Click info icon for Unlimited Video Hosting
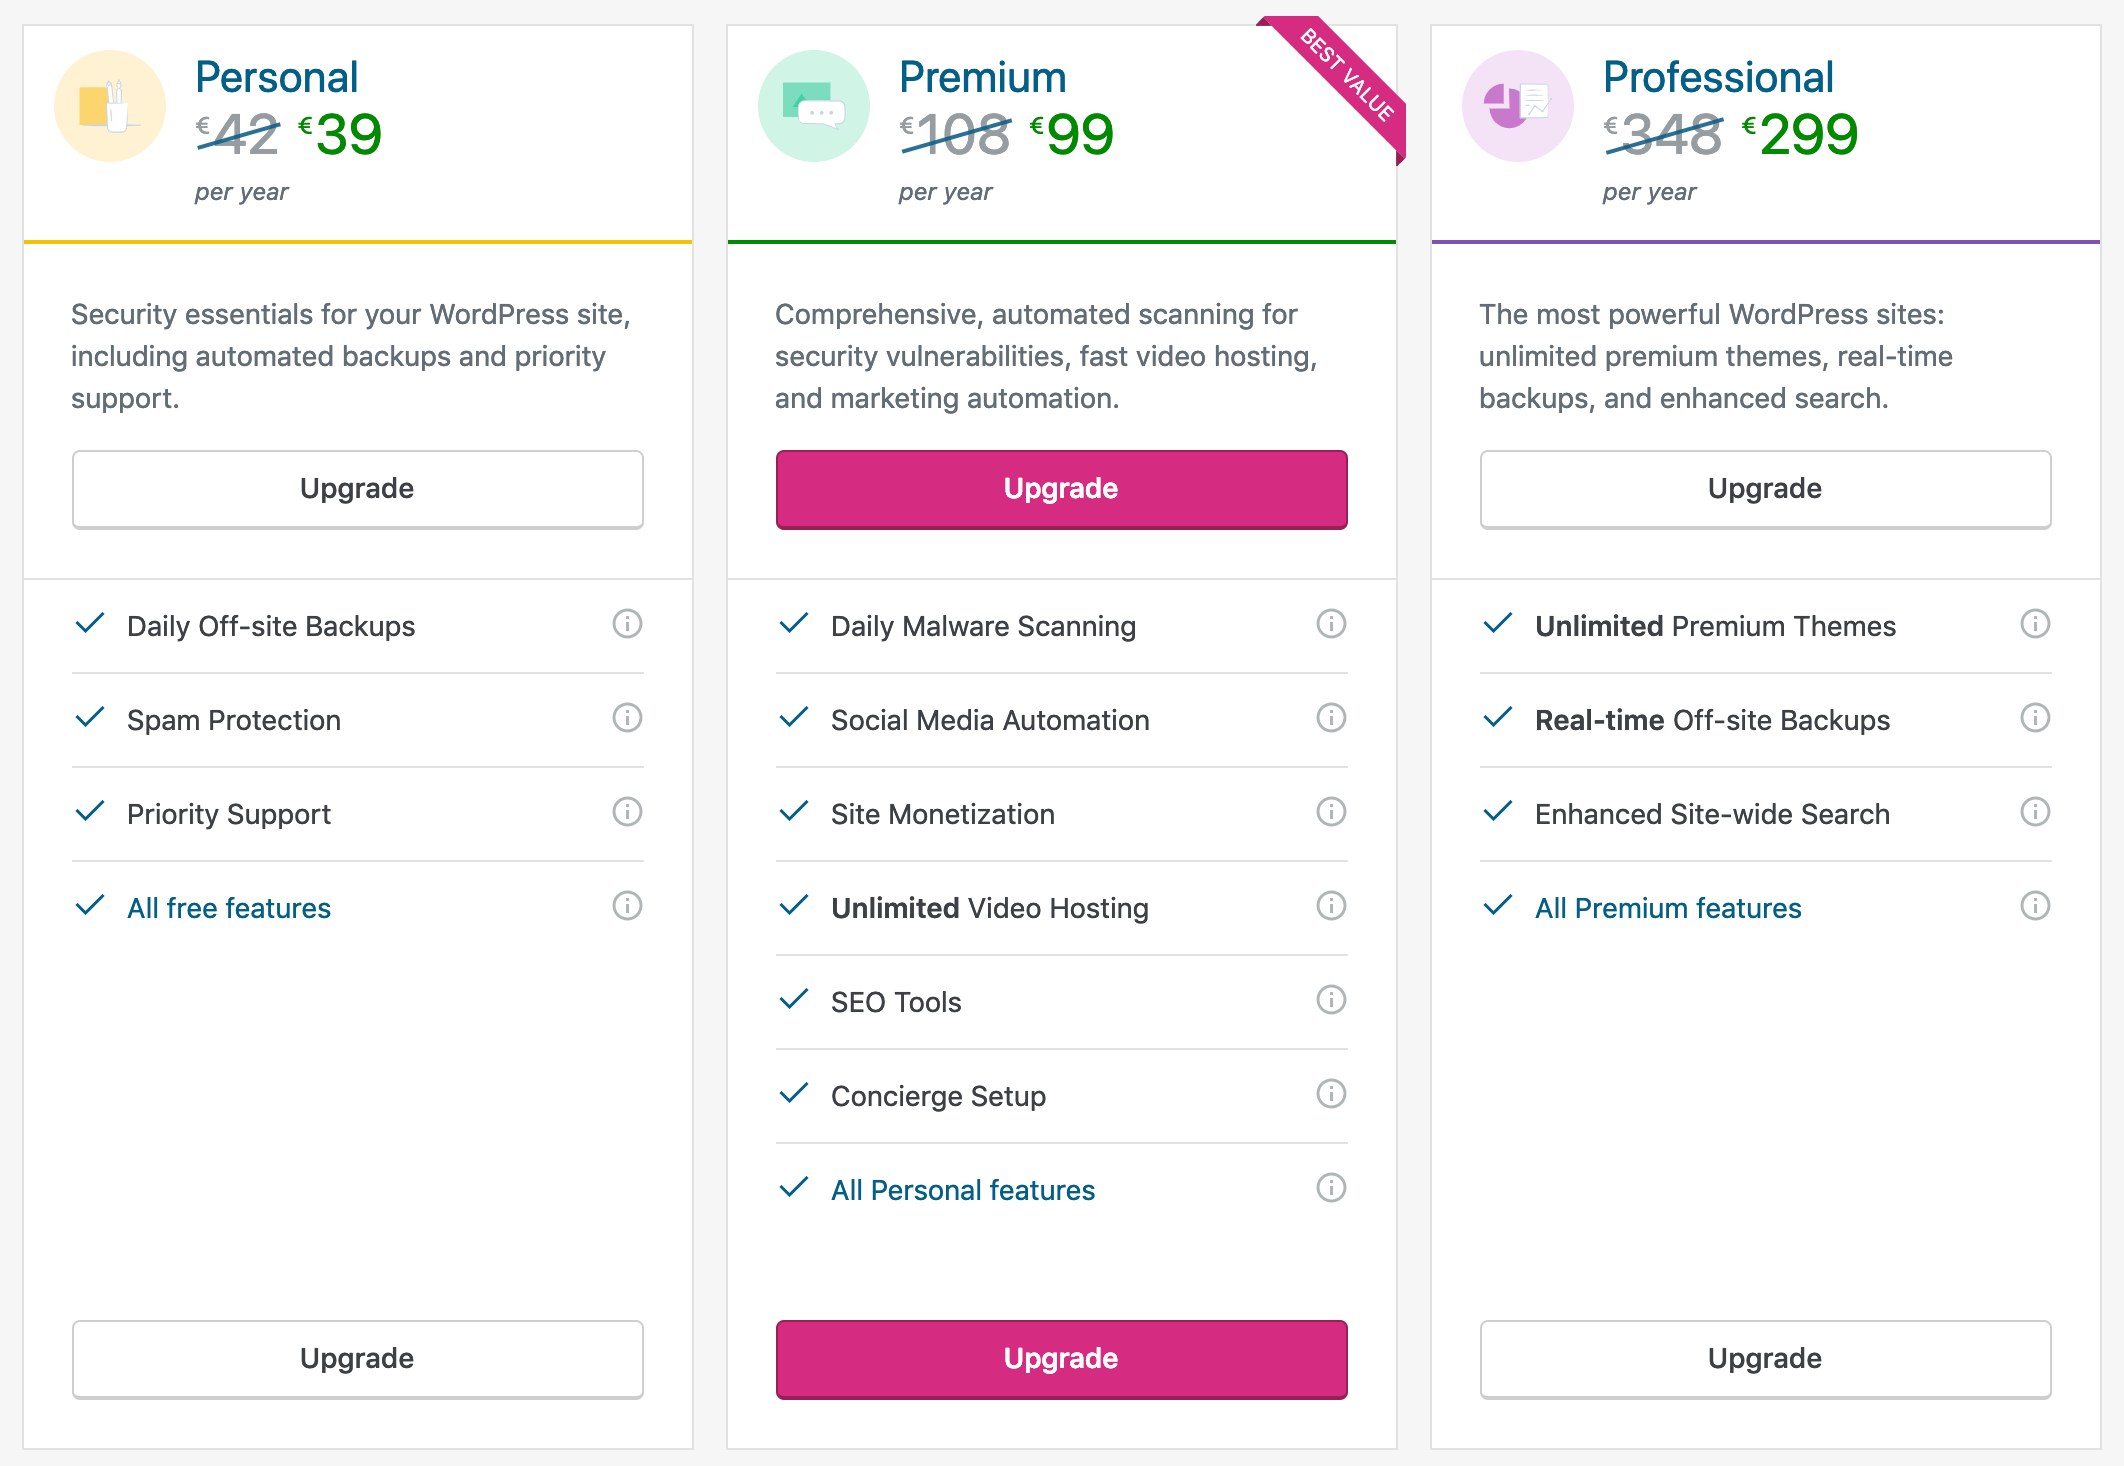 pyautogui.click(x=1331, y=906)
